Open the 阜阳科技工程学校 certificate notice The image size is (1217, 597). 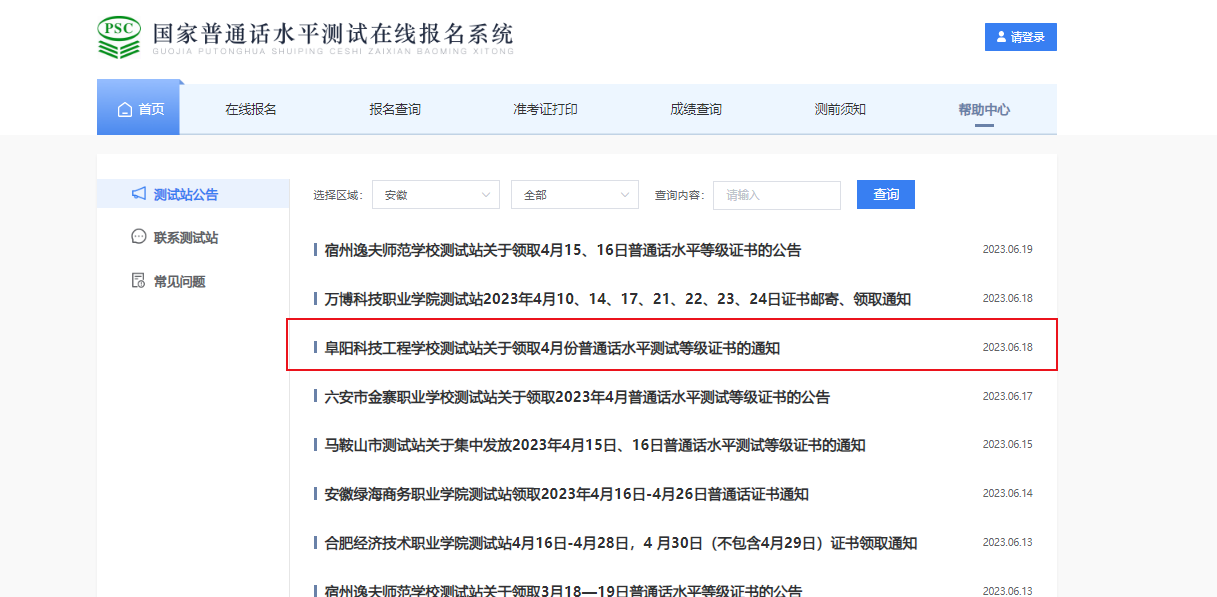552,348
